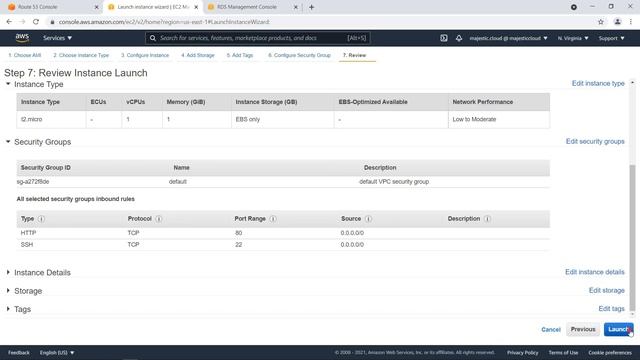640x360 pixels.
Task: Click Edit security groups link
Action: [595, 141]
